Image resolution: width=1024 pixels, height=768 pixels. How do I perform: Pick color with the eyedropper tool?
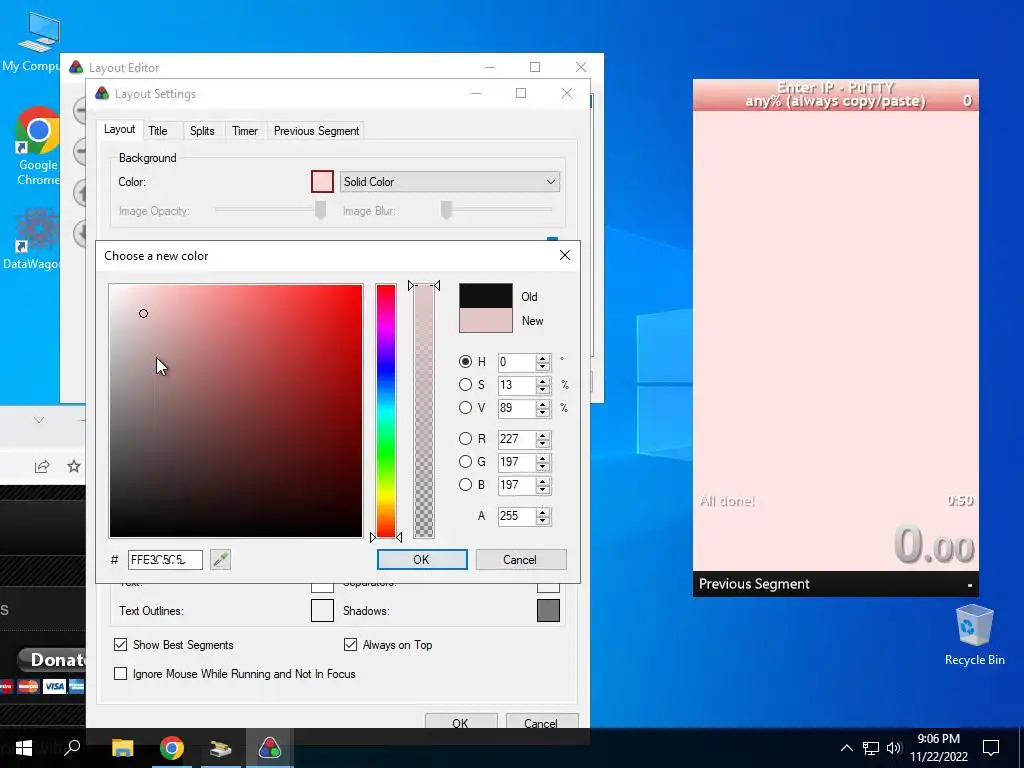221,560
